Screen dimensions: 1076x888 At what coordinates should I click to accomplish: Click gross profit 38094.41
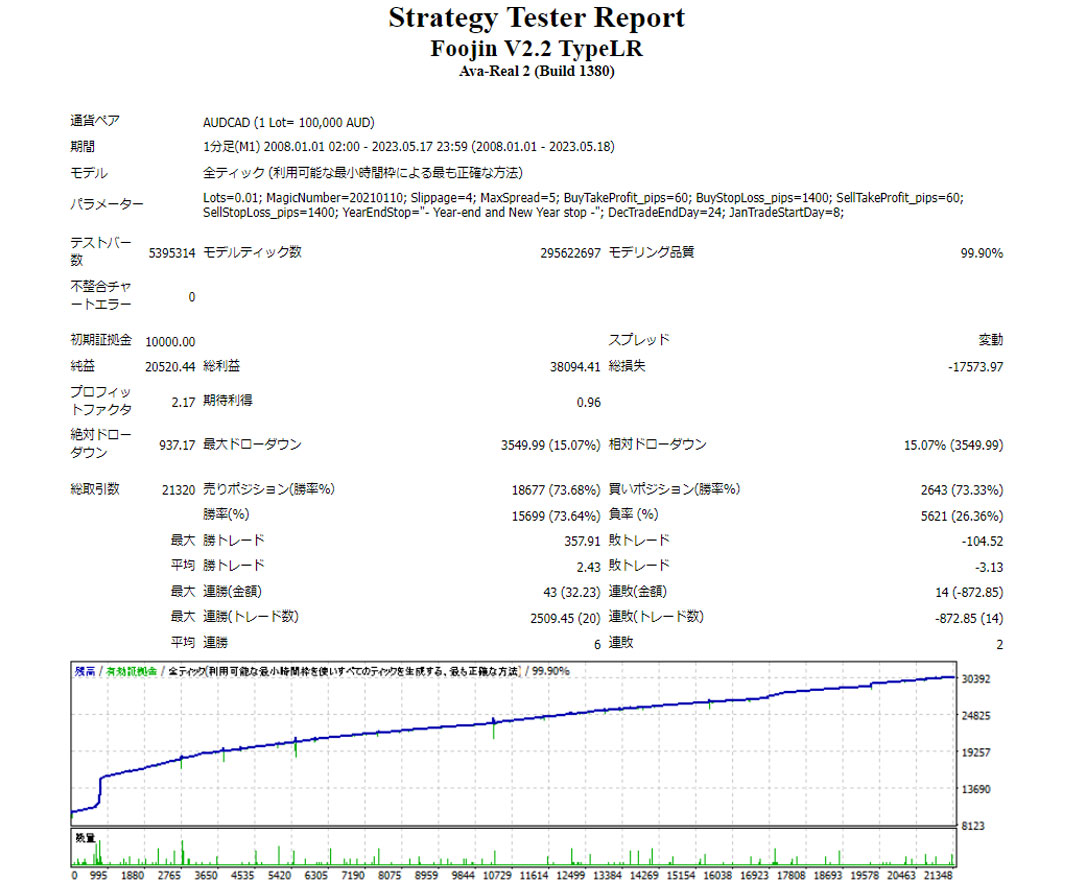point(575,367)
